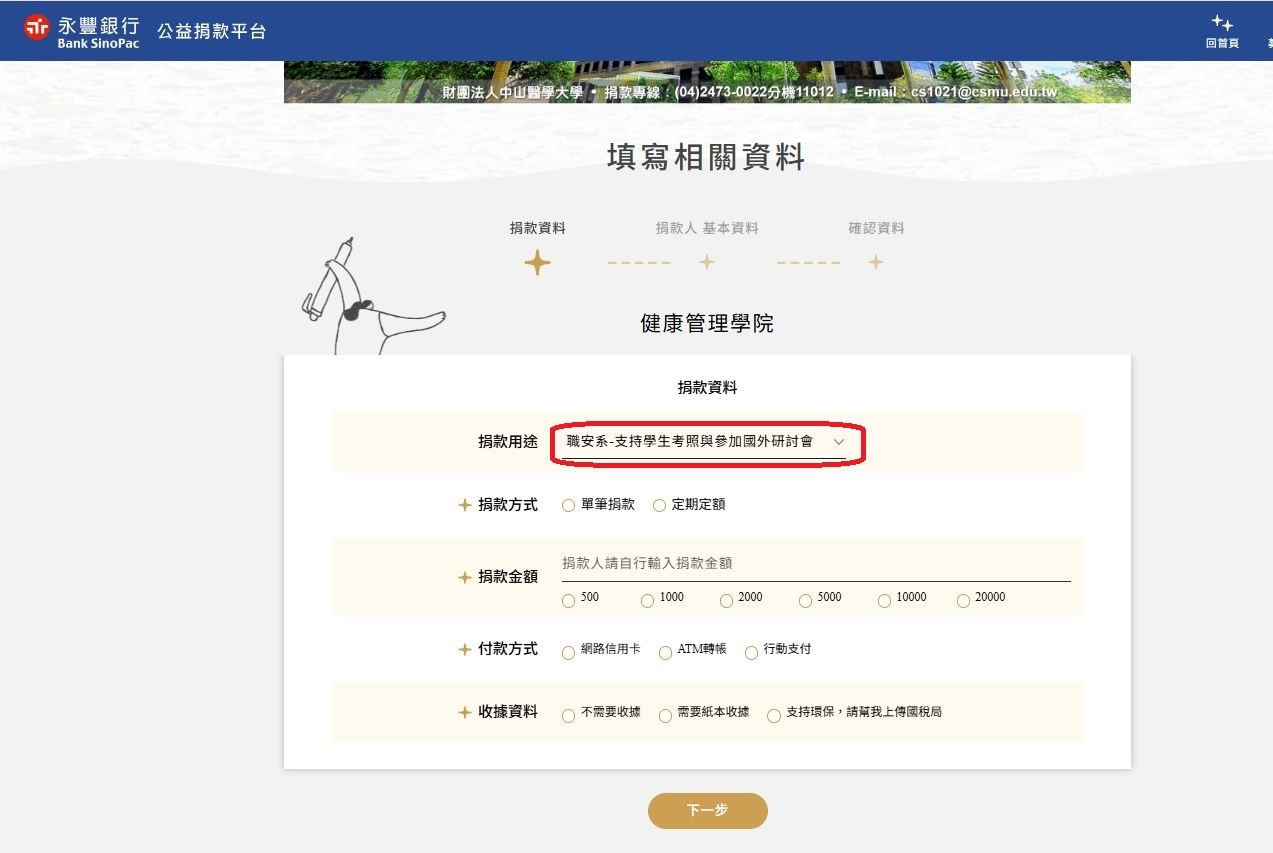Choose the 500 amount option
Screen dimensions: 1273x853
[568, 601]
